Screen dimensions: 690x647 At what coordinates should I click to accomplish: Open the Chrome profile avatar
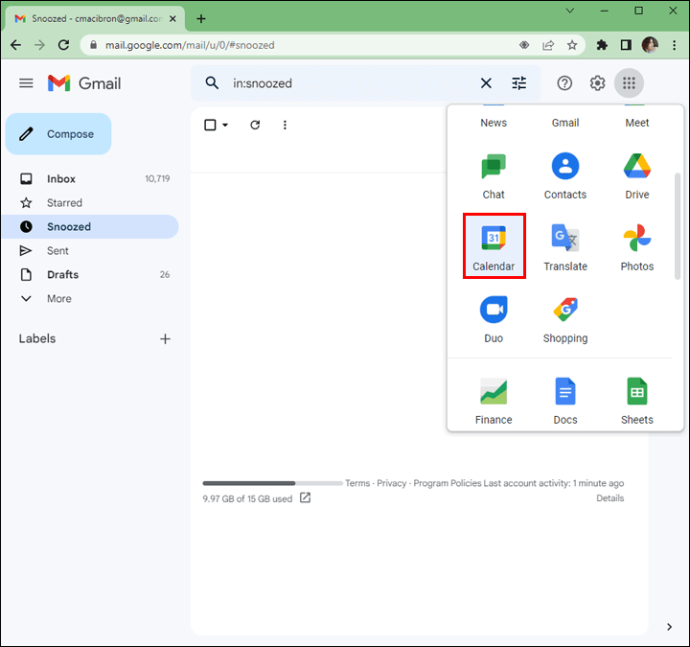(x=650, y=45)
